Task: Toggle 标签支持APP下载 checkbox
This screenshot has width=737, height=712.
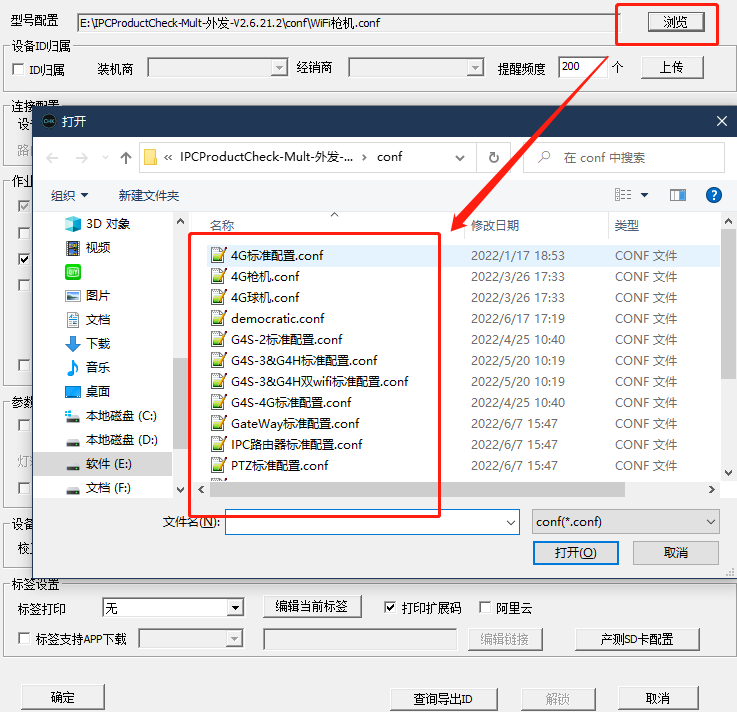Action: click(24, 638)
